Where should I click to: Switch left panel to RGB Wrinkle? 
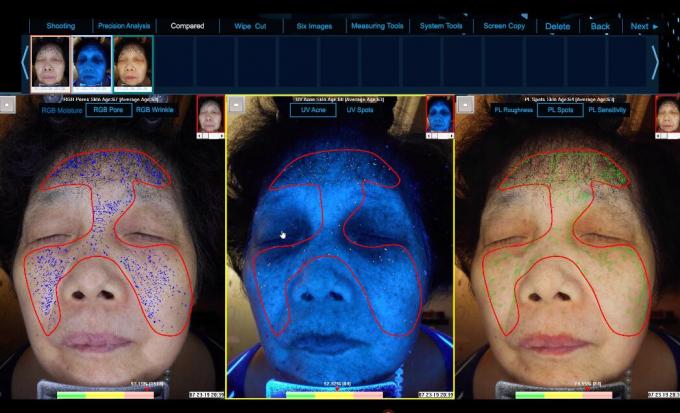155,110
